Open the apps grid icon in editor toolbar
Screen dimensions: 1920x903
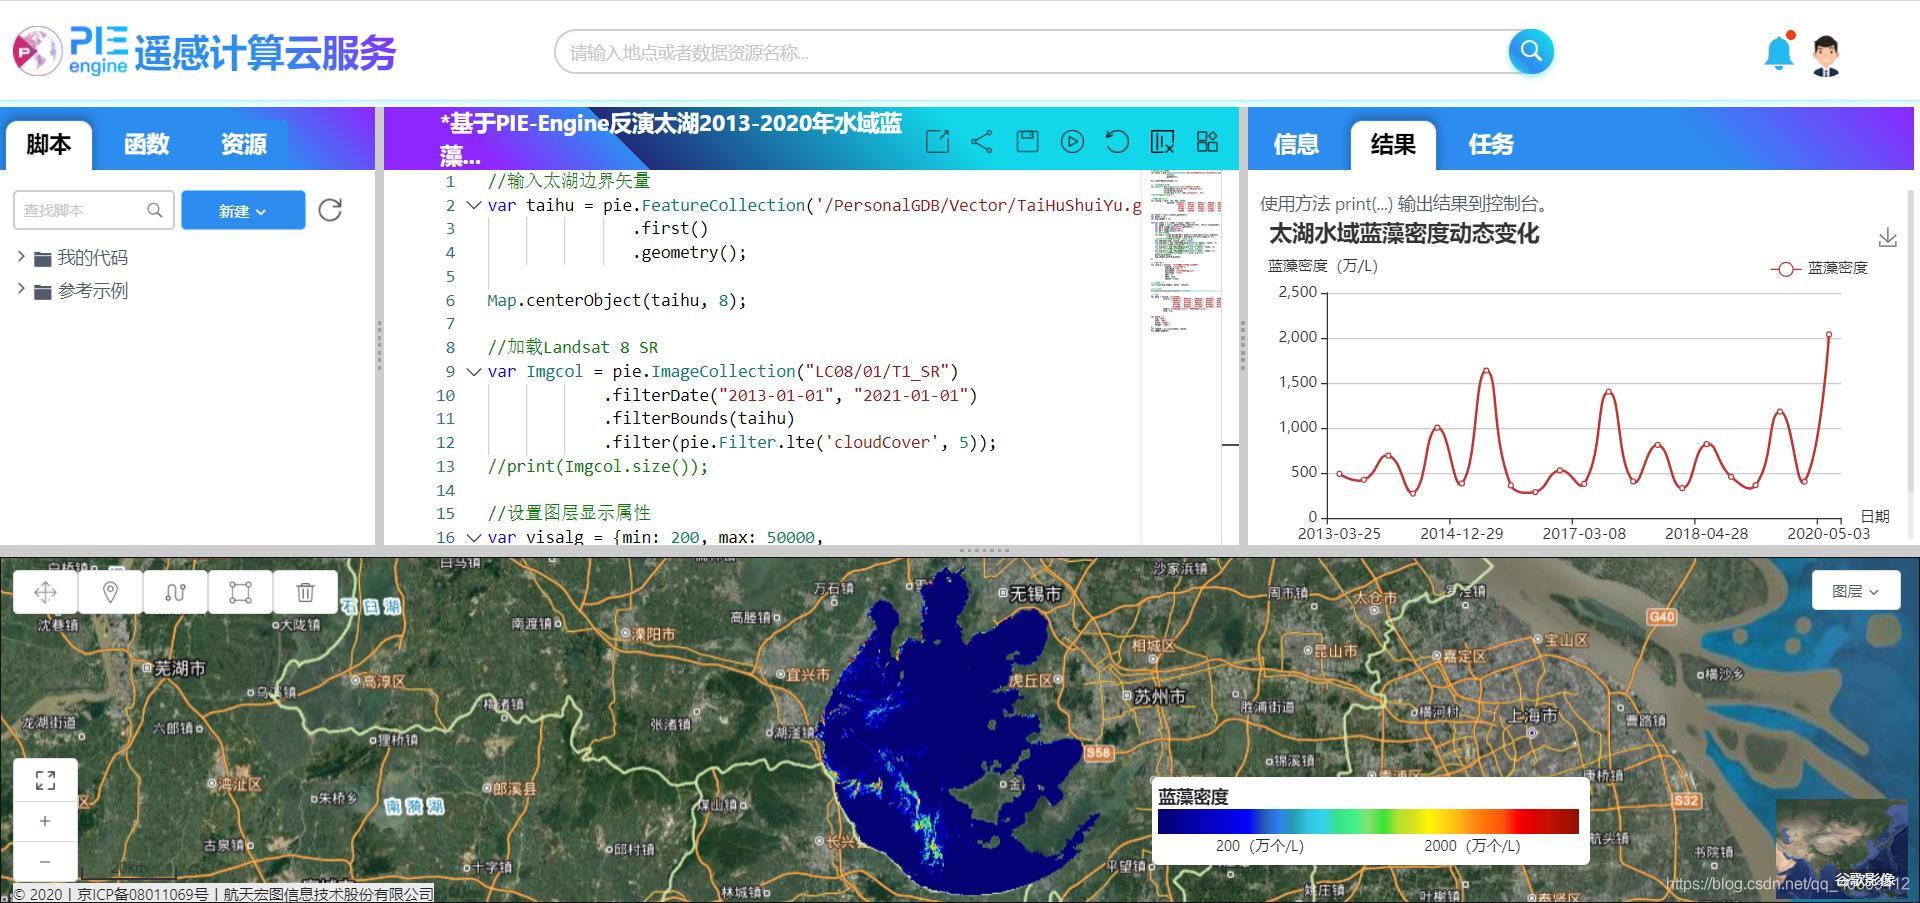tap(1207, 142)
